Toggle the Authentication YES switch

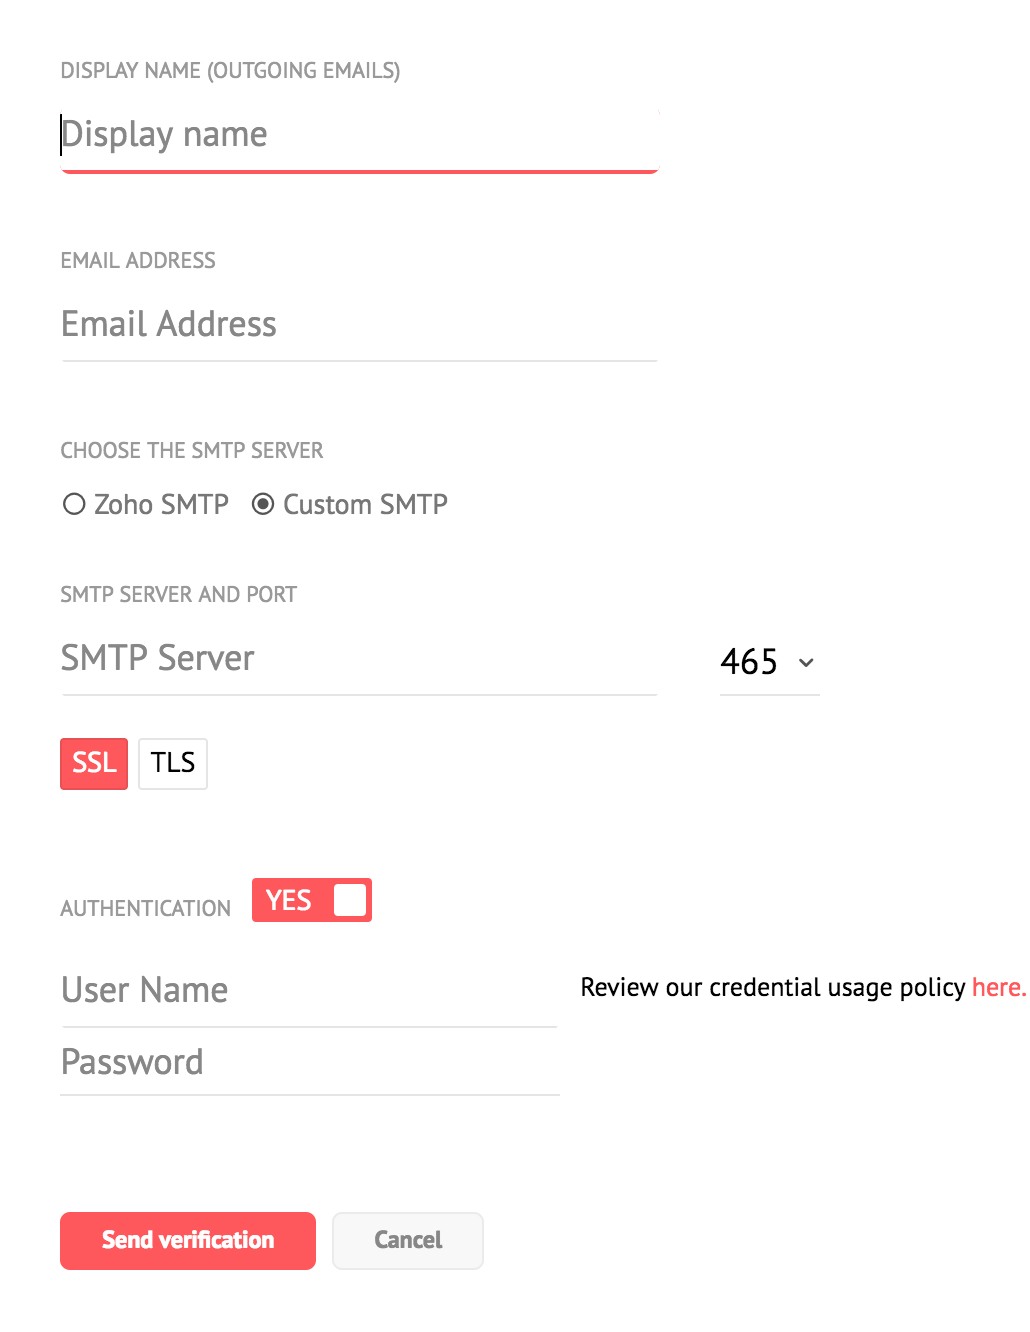[311, 900]
